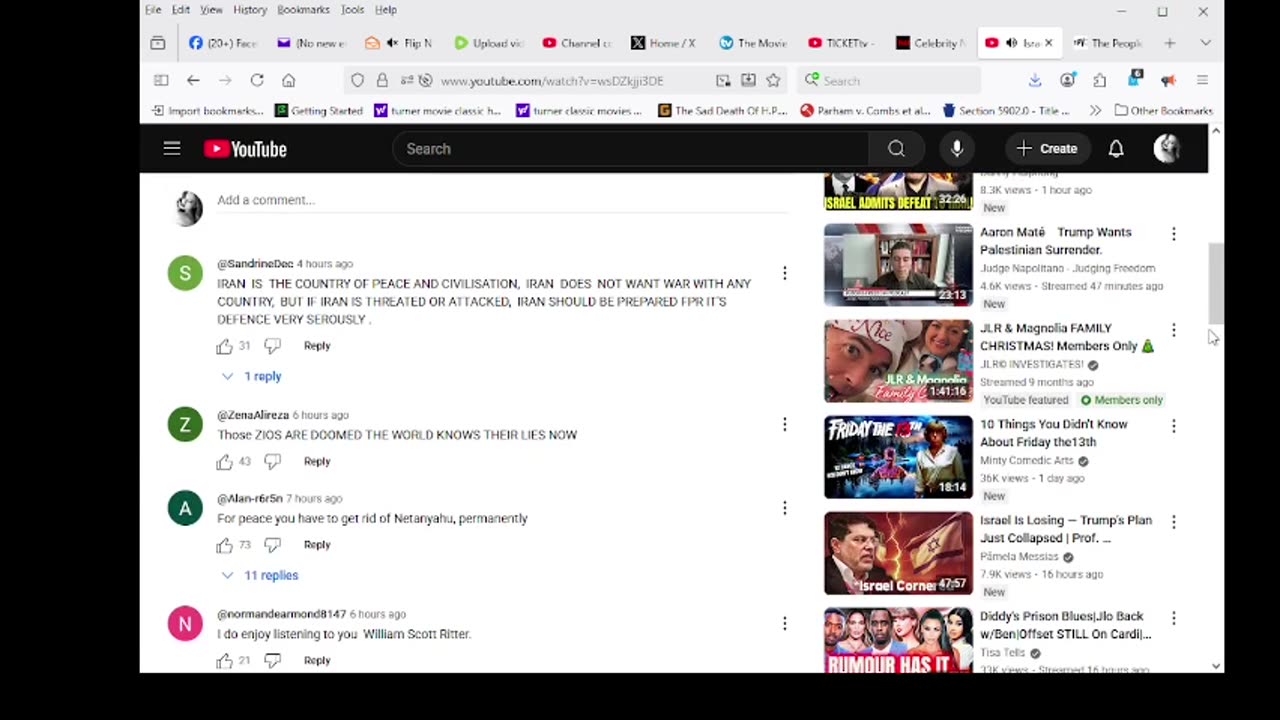Viewport: 1280px width, 720px height.
Task: Bookmark this page with star icon
Action: click(773, 81)
